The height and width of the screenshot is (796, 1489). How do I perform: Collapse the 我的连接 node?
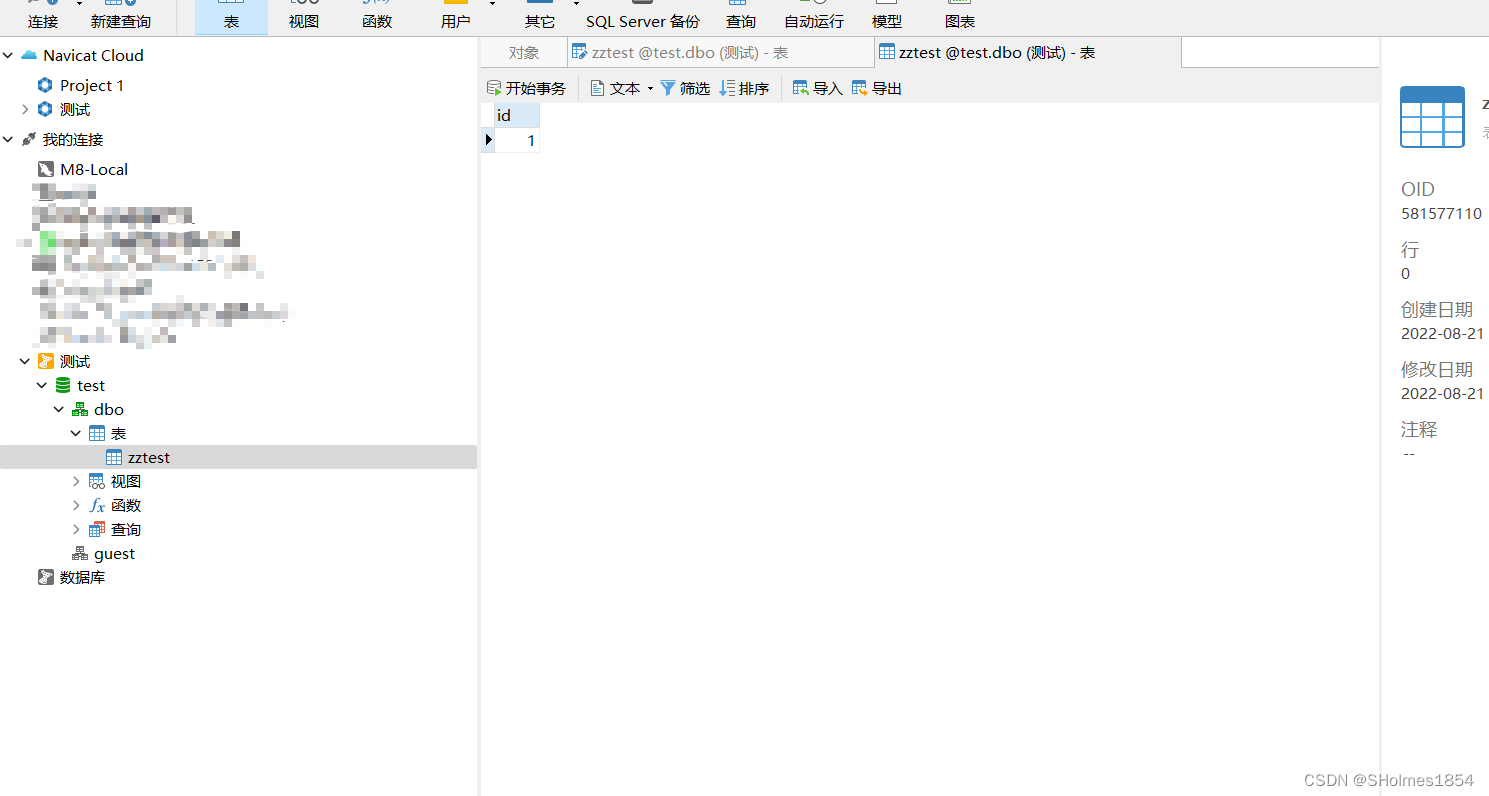click(8, 139)
